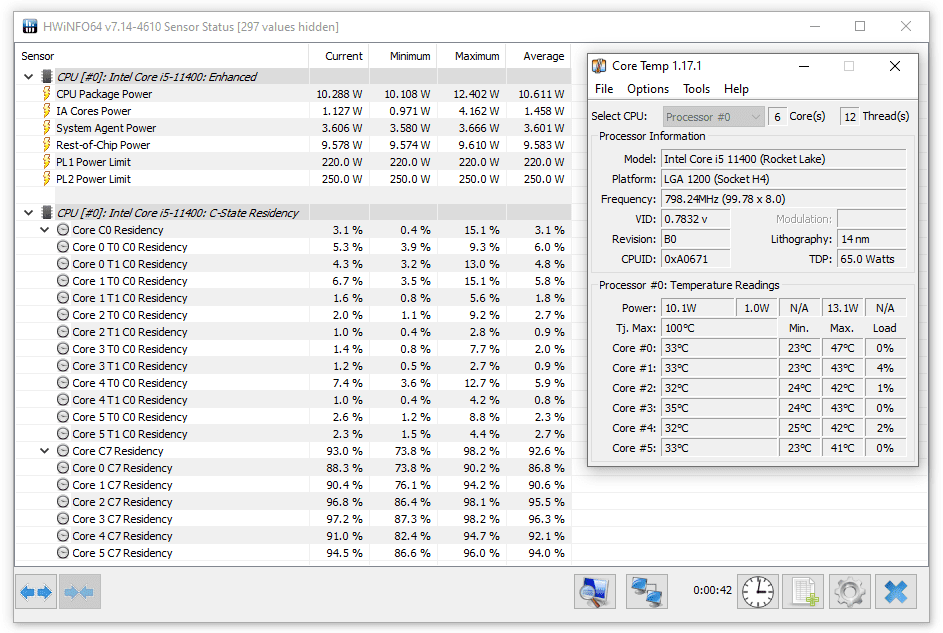
Task: Click the shrink sensor columns arrows button
Action: coord(79,592)
